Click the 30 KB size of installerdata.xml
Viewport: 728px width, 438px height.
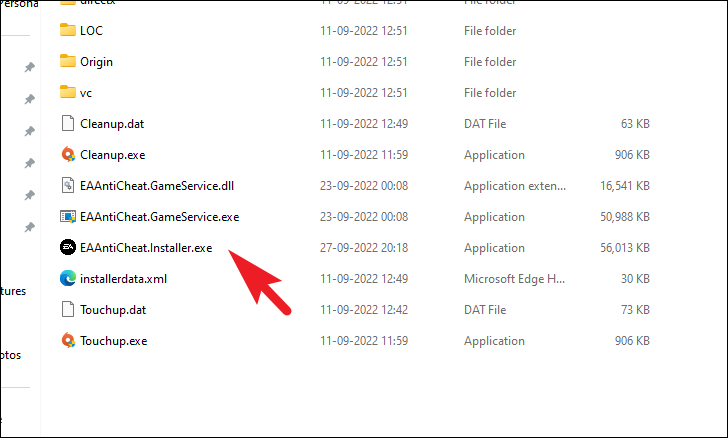pyautogui.click(x=635, y=279)
